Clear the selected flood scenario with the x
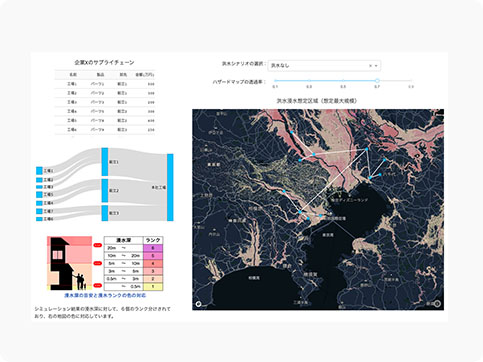The image size is (483, 362). (370, 66)
